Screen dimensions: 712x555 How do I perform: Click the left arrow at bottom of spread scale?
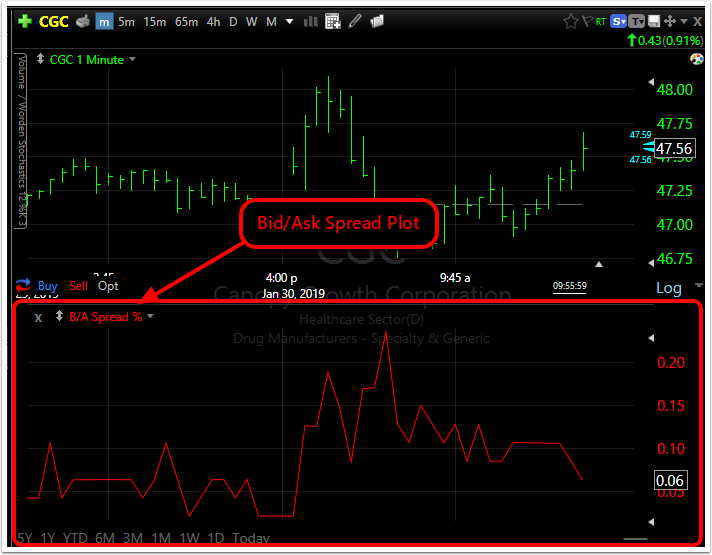(x=651, y=522)
